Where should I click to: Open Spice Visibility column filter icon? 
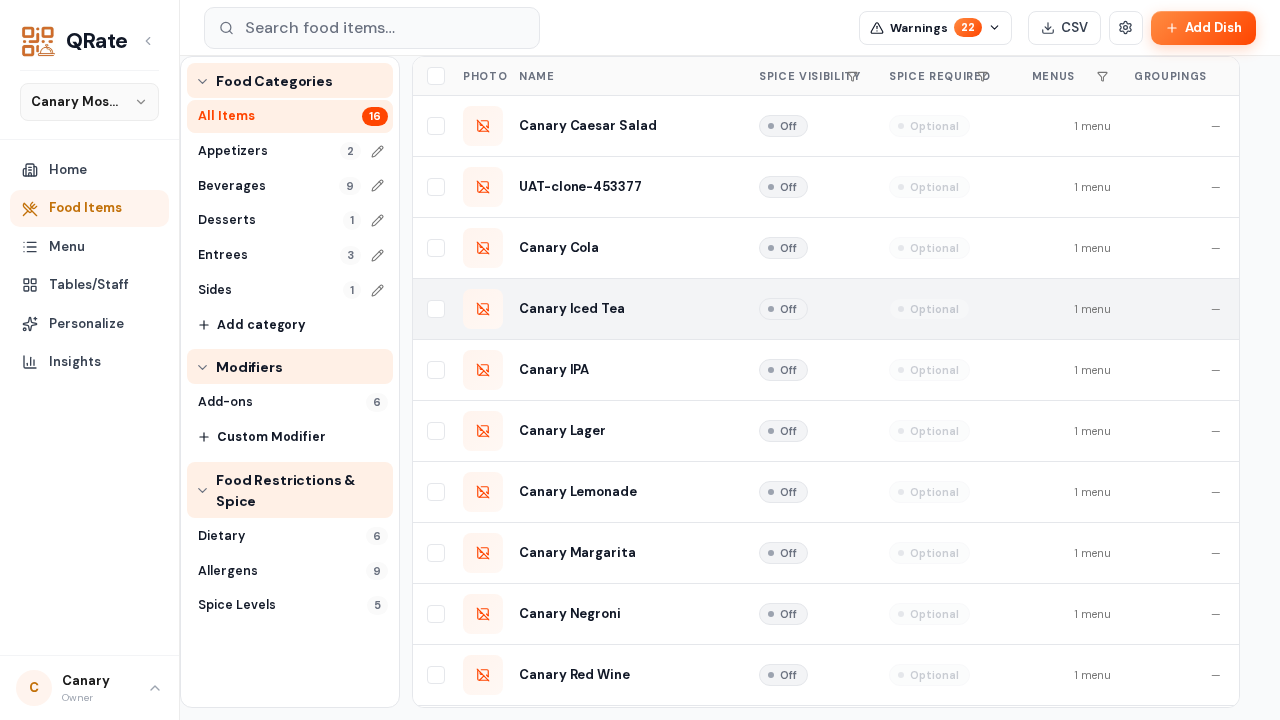(x=853, y=76)
